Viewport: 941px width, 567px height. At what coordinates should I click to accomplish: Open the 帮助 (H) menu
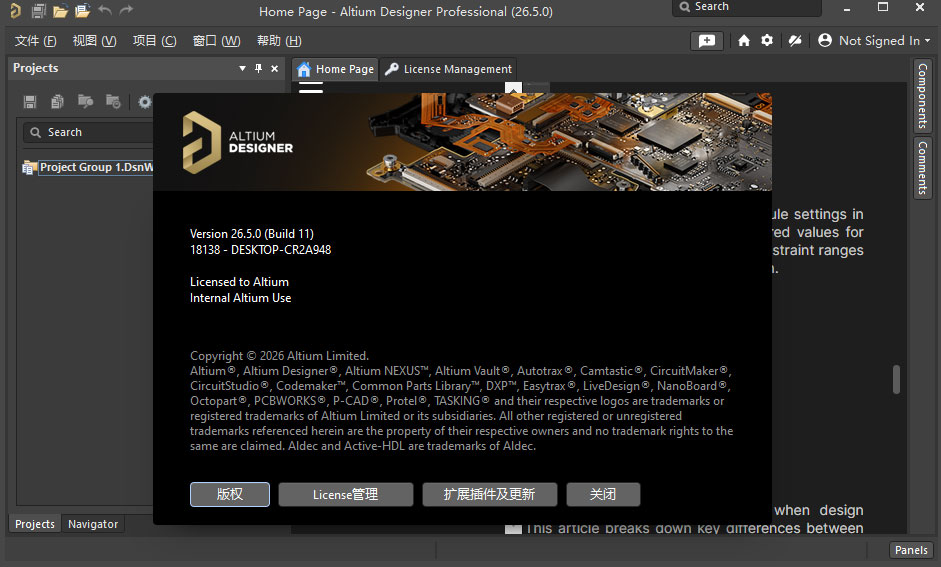[x=279, y=41]
